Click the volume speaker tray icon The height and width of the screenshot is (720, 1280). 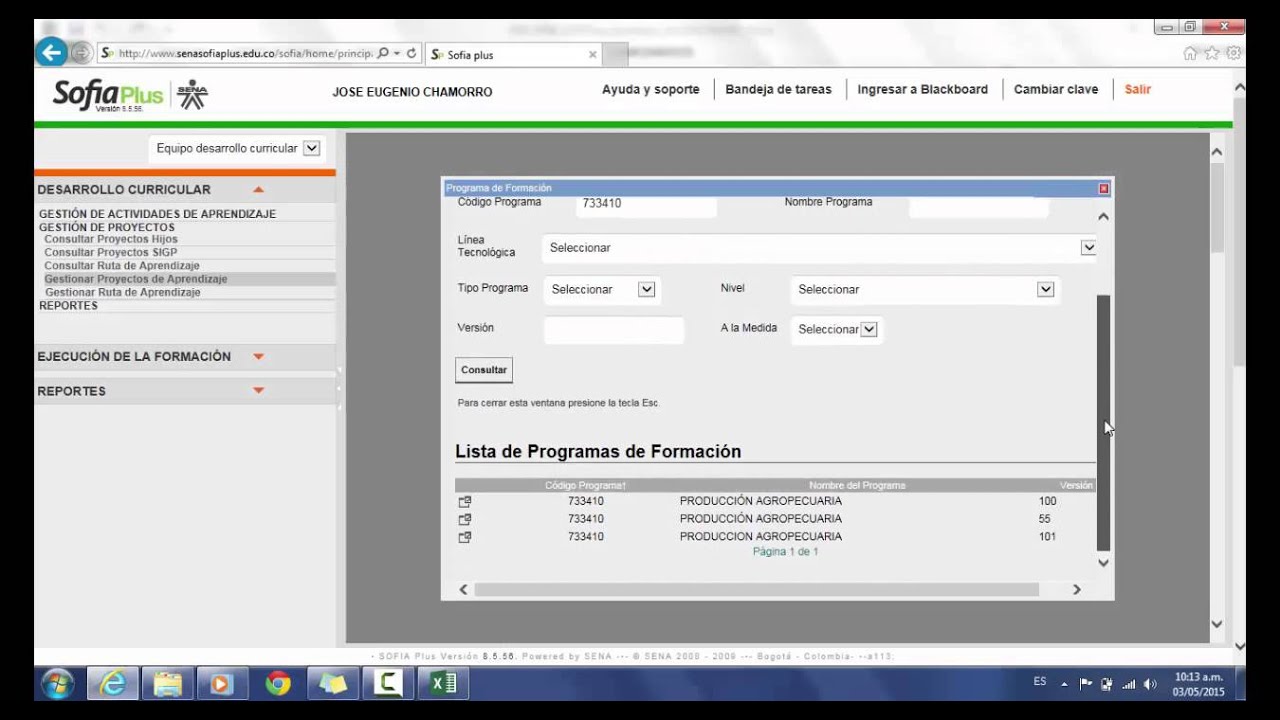pos(1150,684)
